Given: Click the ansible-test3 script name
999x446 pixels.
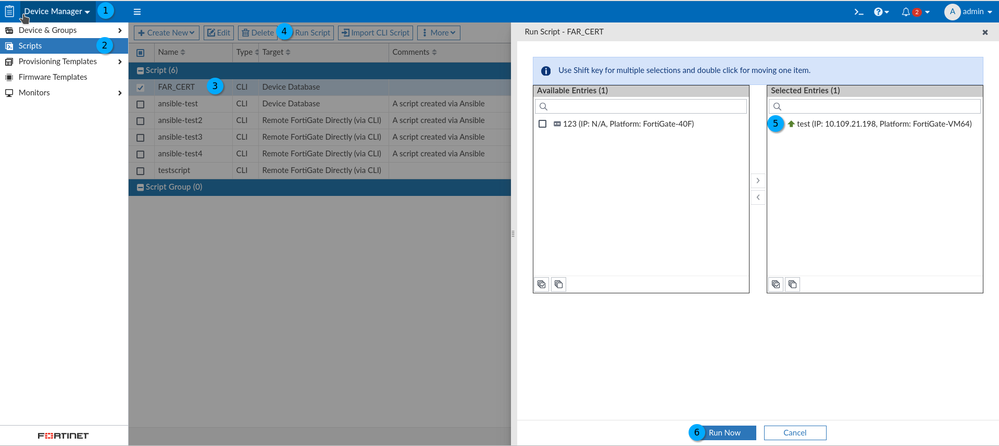Looking at the screenshot, I should coord(180,137).
